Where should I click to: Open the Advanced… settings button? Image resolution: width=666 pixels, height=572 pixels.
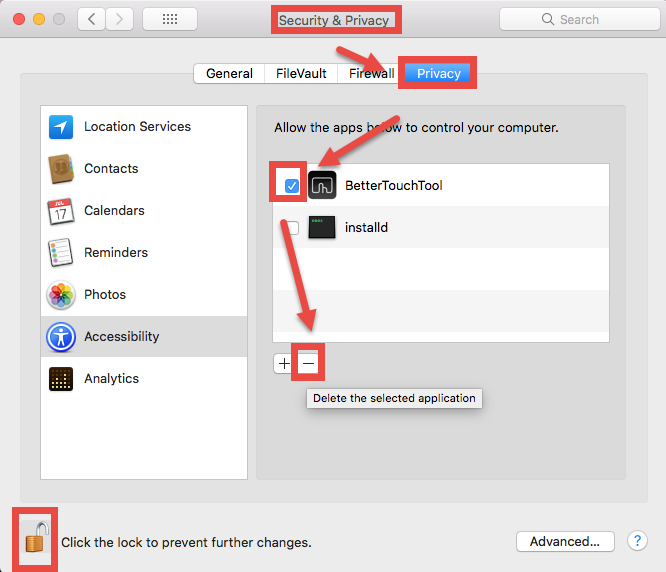coord(565,541)
